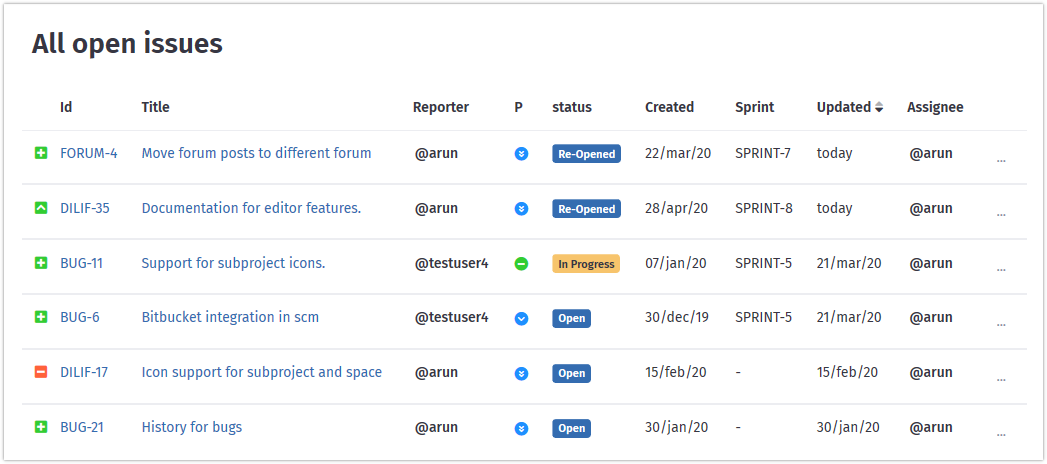Click the In Progress status badge for BUG-11
Screen dimensions: 1047x464
[x=585, y=264]
